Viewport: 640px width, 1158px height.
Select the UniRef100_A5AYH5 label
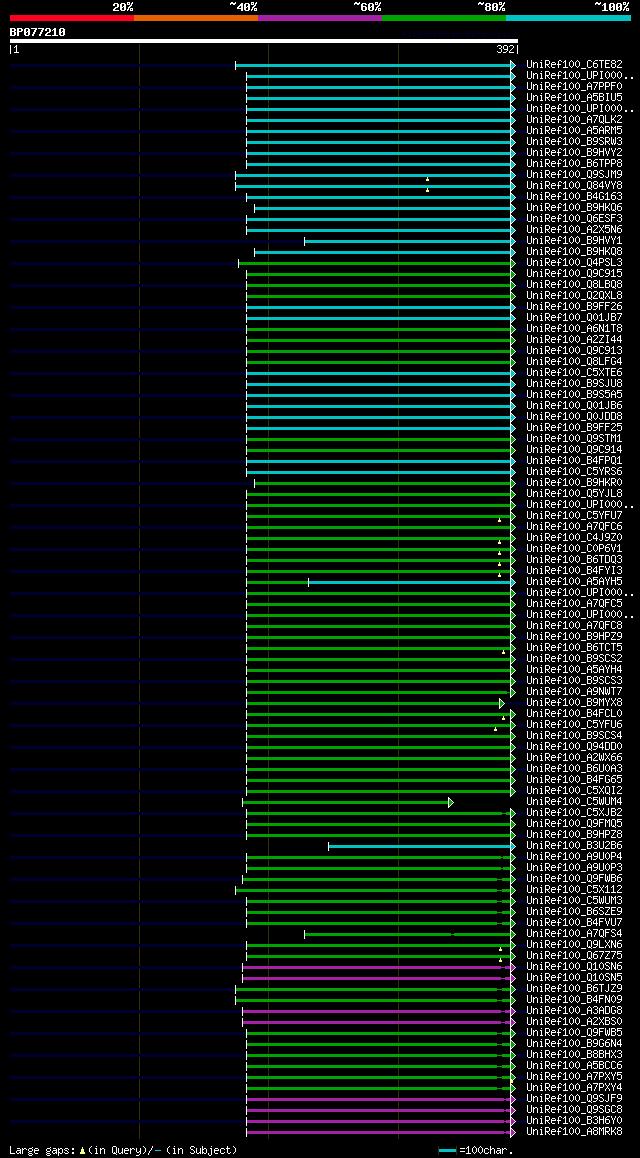click(574, 582)
